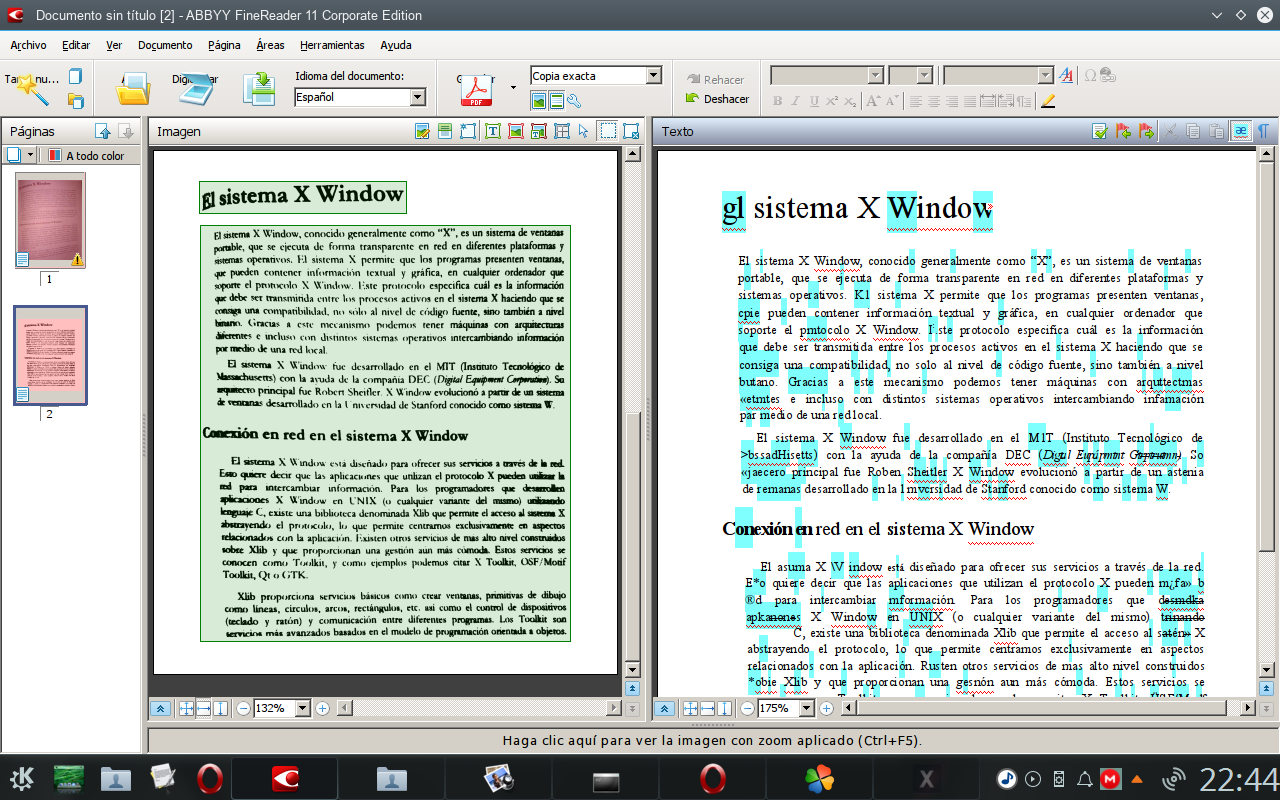Open the Documento menu
Viewport: 1280px width, 800px height.
pyautogui.click(x=165, y=45)
